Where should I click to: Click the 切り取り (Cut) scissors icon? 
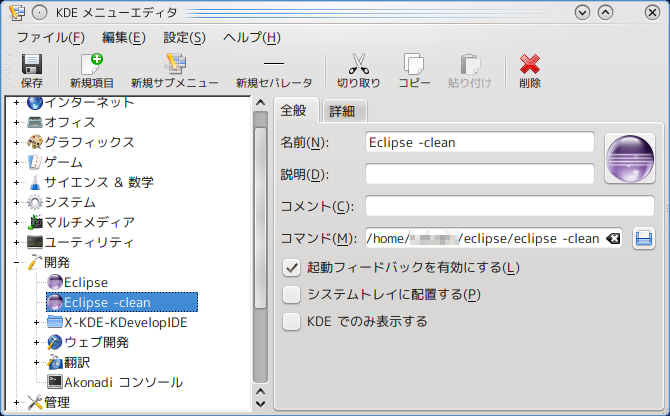(x=359, y=64)
